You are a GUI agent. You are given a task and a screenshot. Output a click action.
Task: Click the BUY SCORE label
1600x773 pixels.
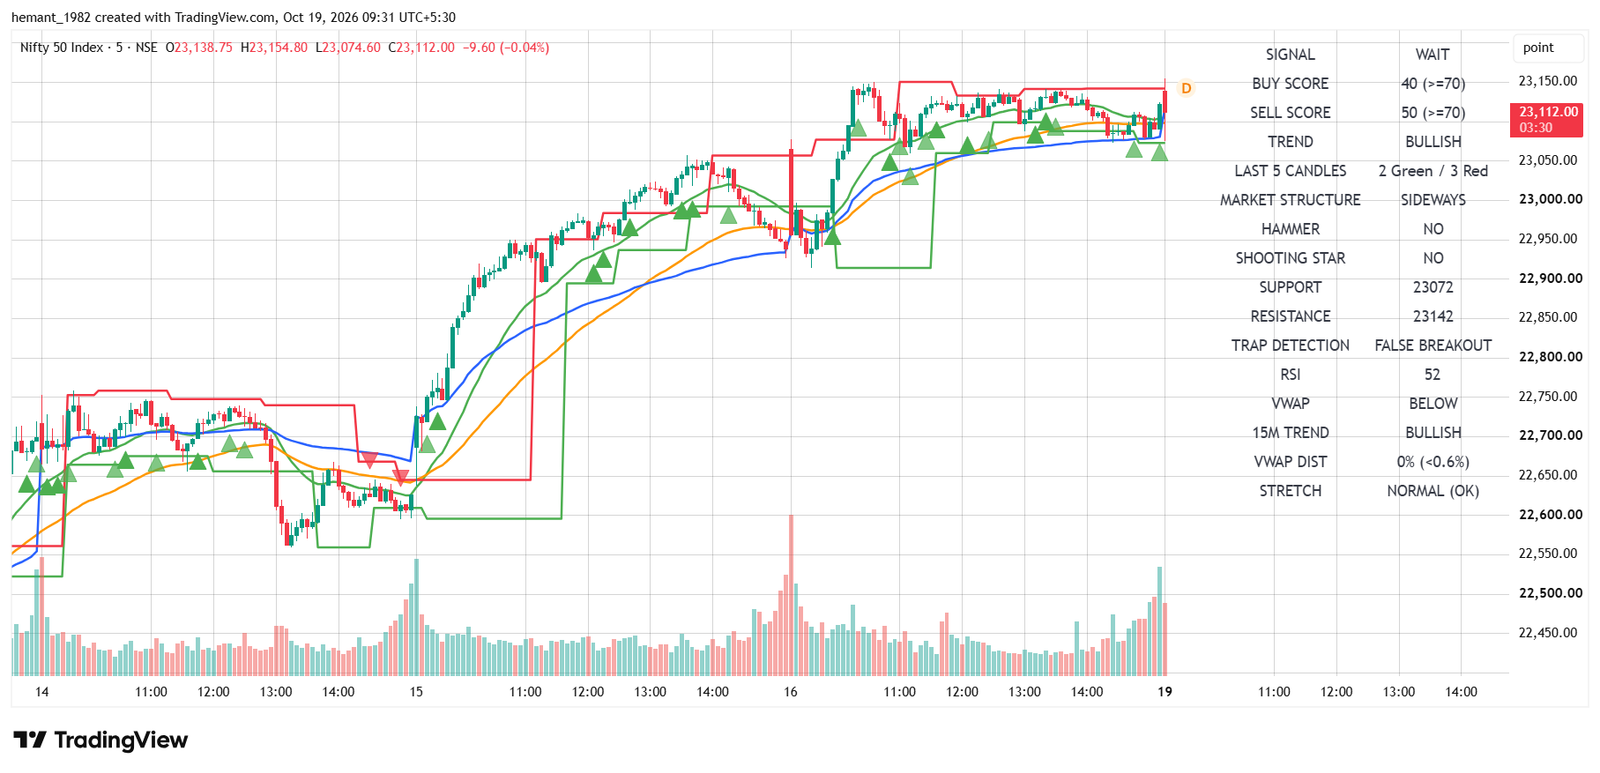1290,83
